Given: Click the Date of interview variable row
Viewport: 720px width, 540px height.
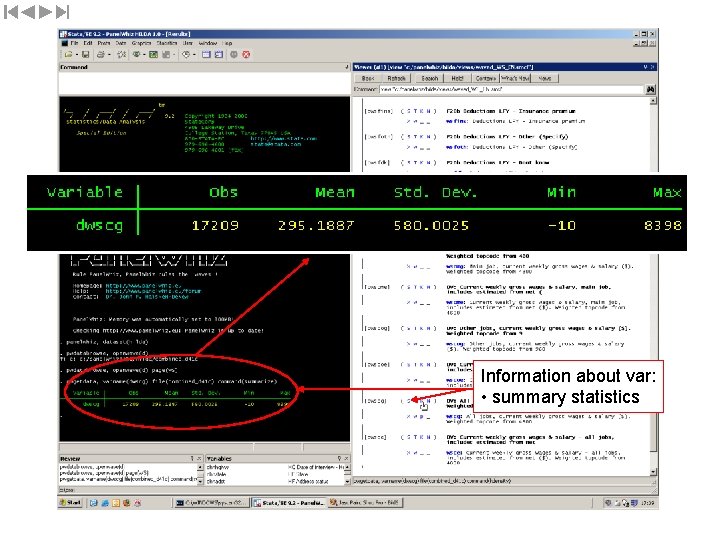Looking at the screenshot, I should pyautogui.click(x=275, y=467).
